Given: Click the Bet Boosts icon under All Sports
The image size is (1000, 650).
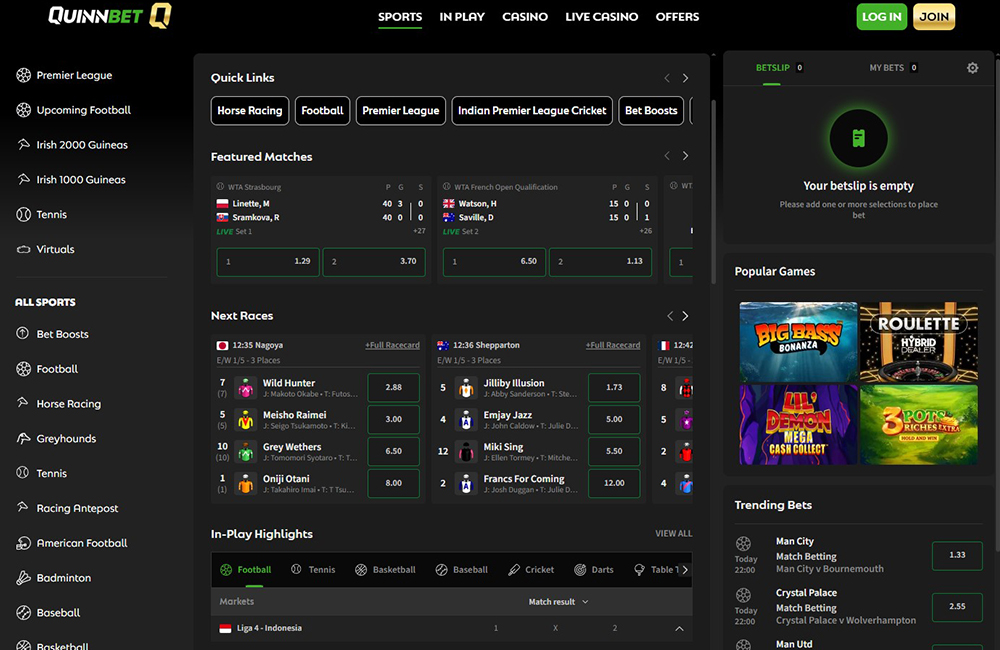Looking at the screenshot, I should (24, 334).
